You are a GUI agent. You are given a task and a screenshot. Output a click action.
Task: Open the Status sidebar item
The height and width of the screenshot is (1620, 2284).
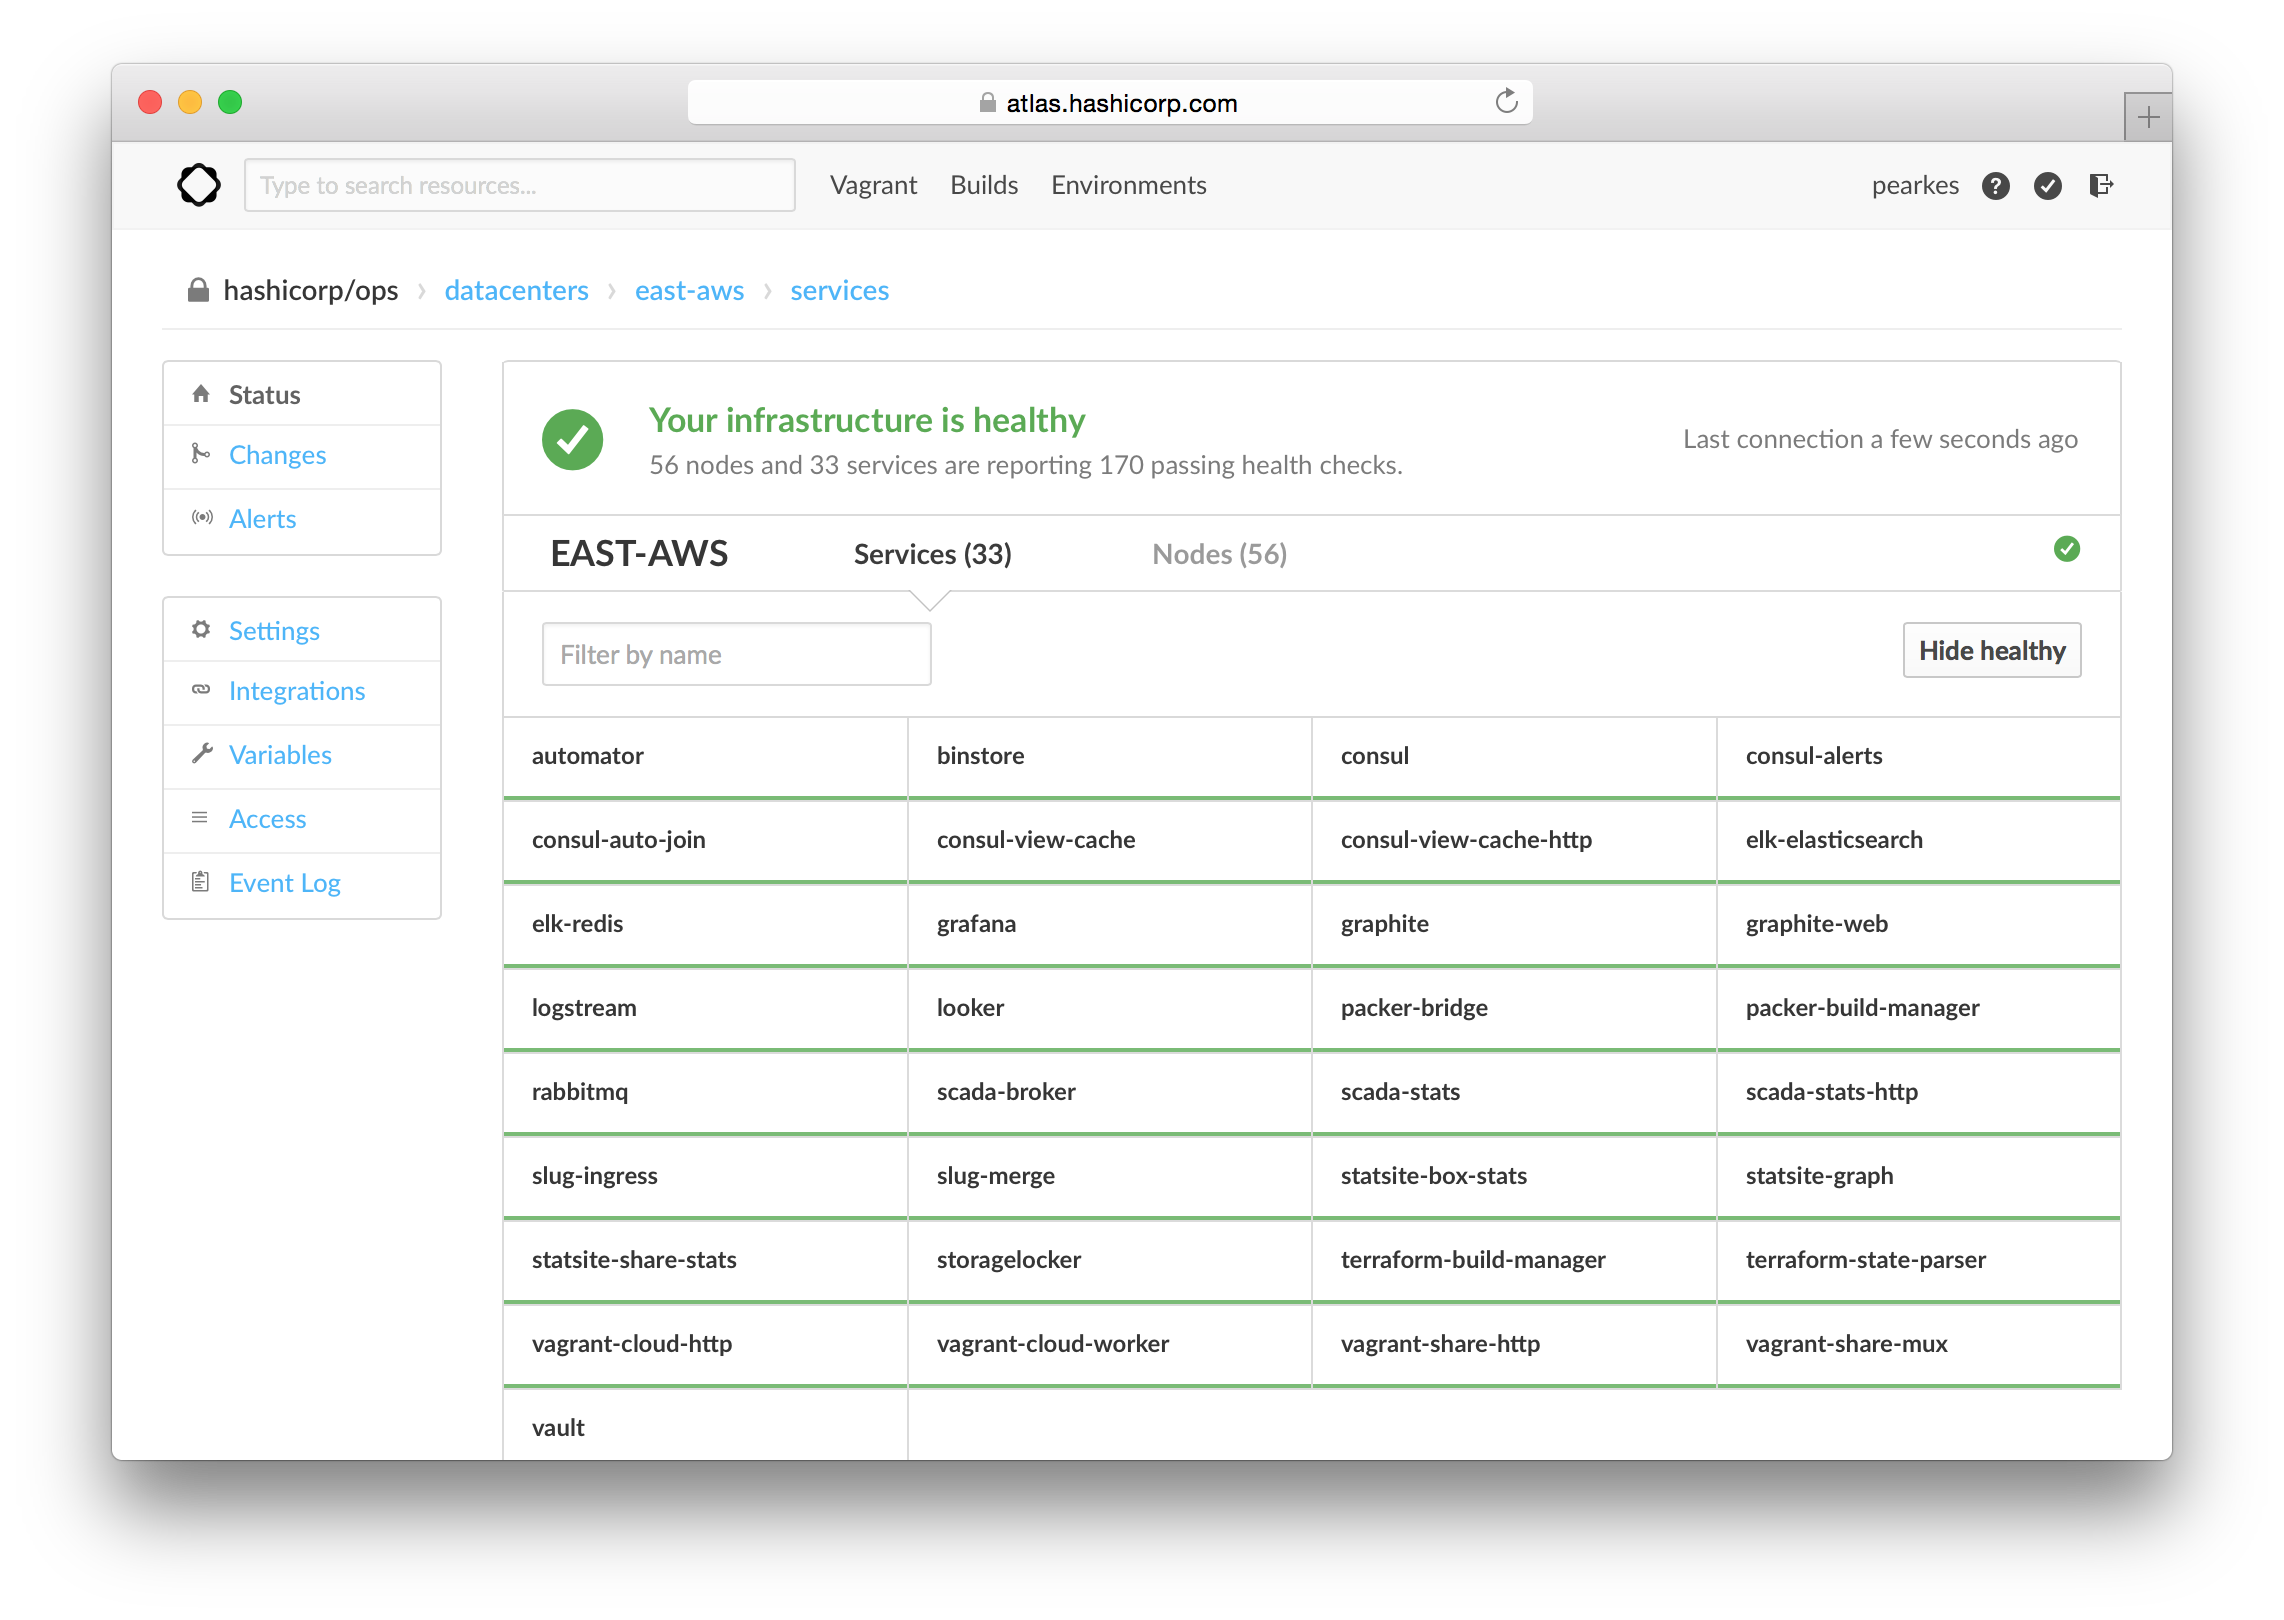click(x=302, y=394)
